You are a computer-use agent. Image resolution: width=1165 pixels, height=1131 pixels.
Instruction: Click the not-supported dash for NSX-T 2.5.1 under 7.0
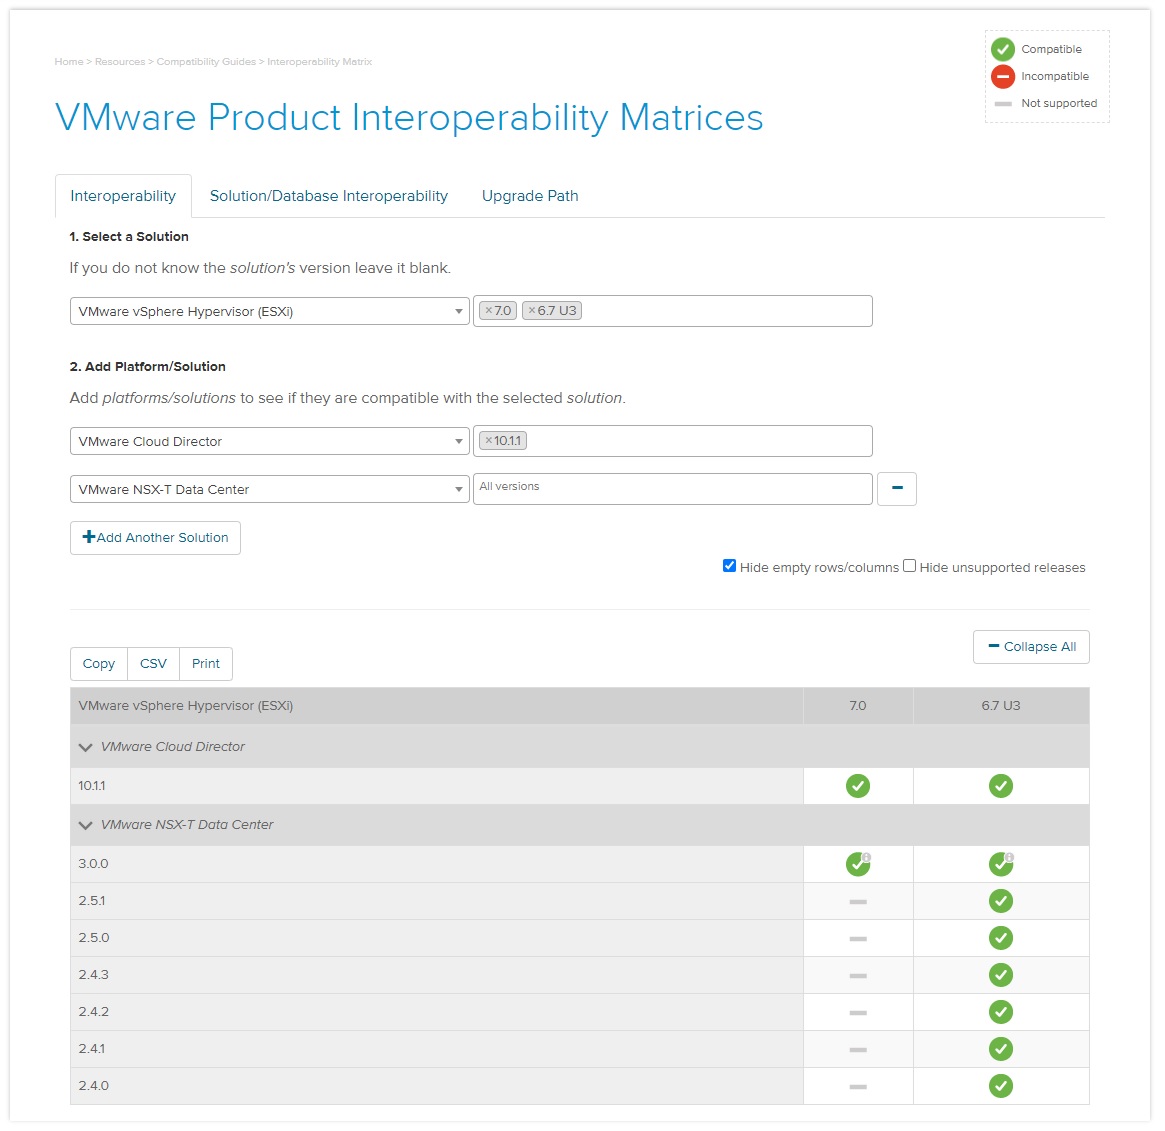(858, 901)
